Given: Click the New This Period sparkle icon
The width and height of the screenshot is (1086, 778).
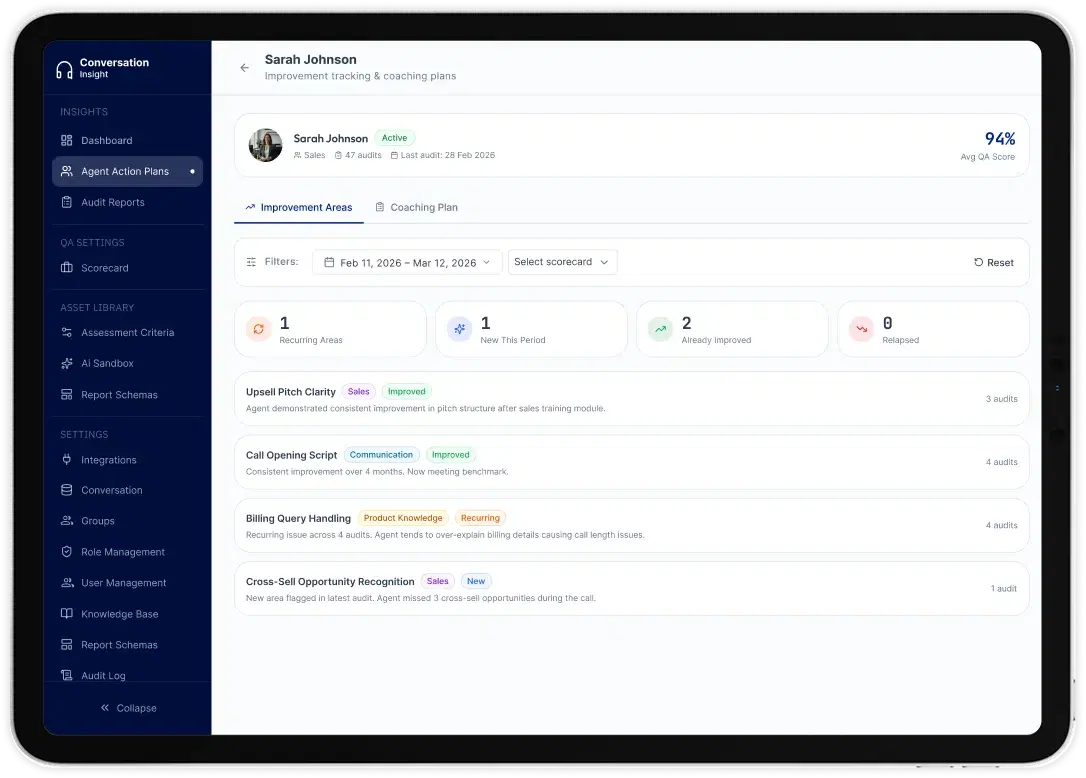Looking at the screenshot, I should 459,329.
